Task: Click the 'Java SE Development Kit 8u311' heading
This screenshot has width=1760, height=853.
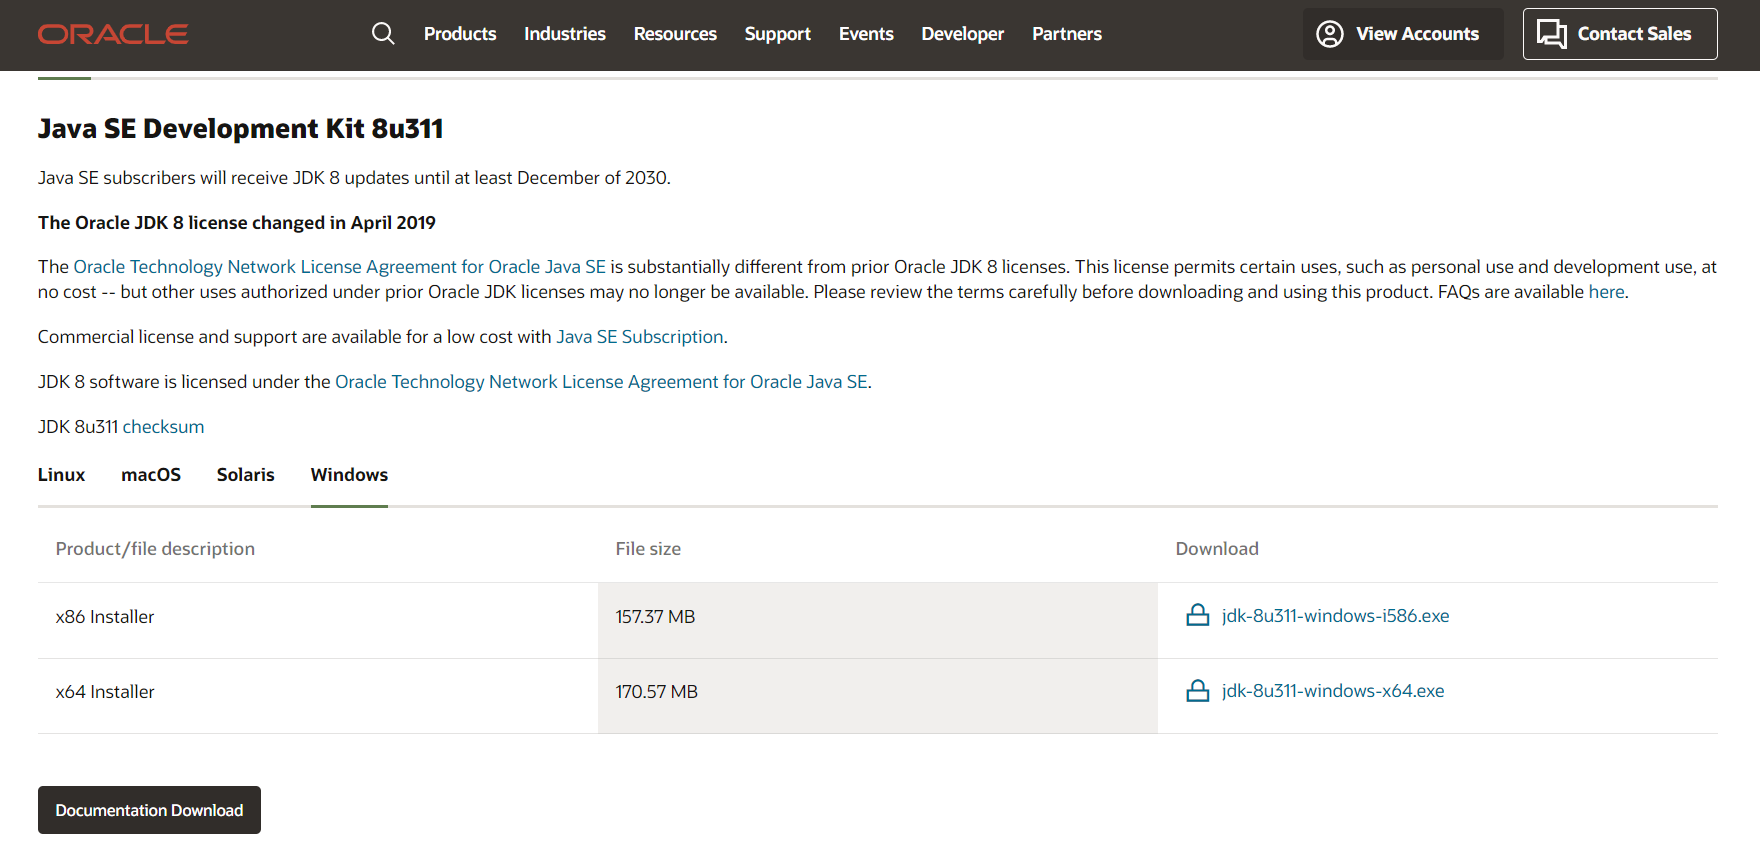Action: (x=240, y=129)
